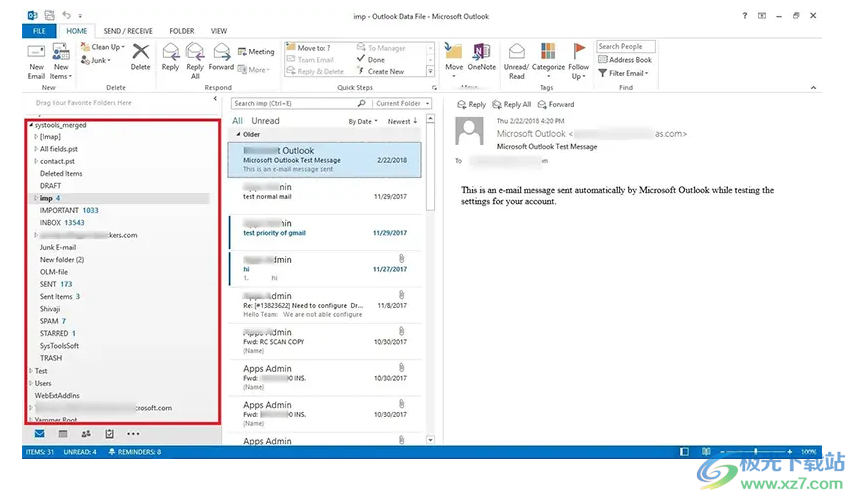Show only Unread messages filter
This screenshot has height=500, width=856.
pos(266,121)
